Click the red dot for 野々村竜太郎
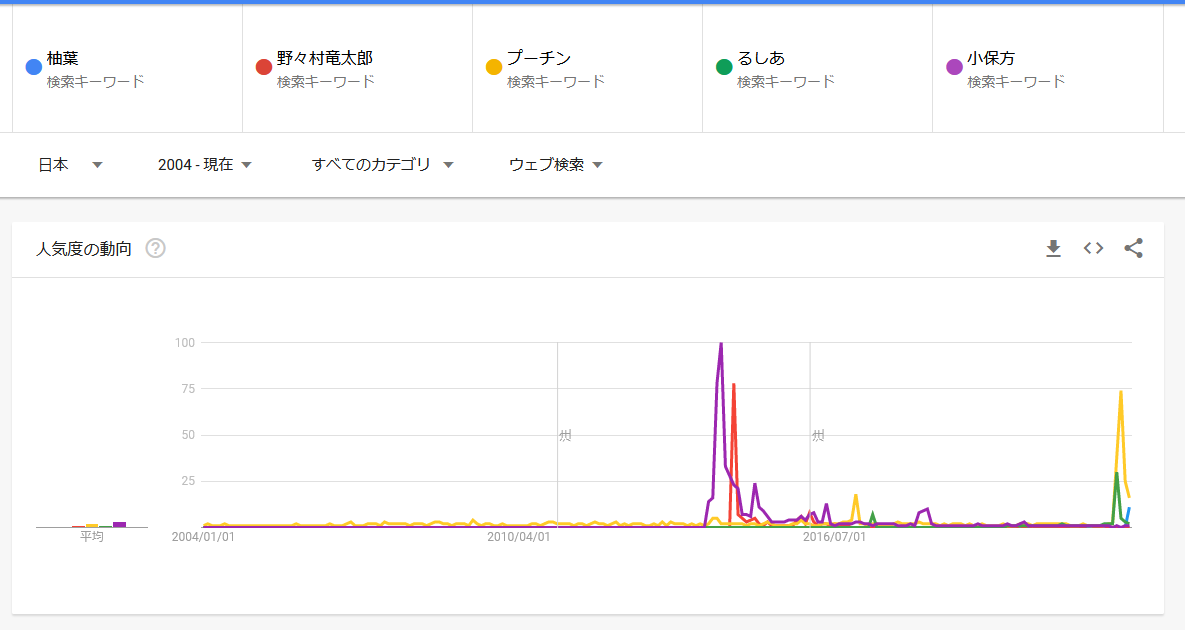Viewport: 1185px width, 630px height. (x=264, y=67)
